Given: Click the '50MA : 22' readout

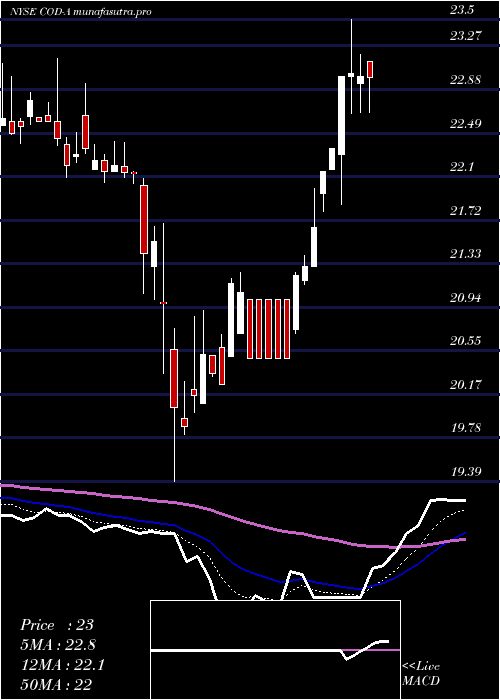Looking at the screenshot, I should [x=57, y=685].
